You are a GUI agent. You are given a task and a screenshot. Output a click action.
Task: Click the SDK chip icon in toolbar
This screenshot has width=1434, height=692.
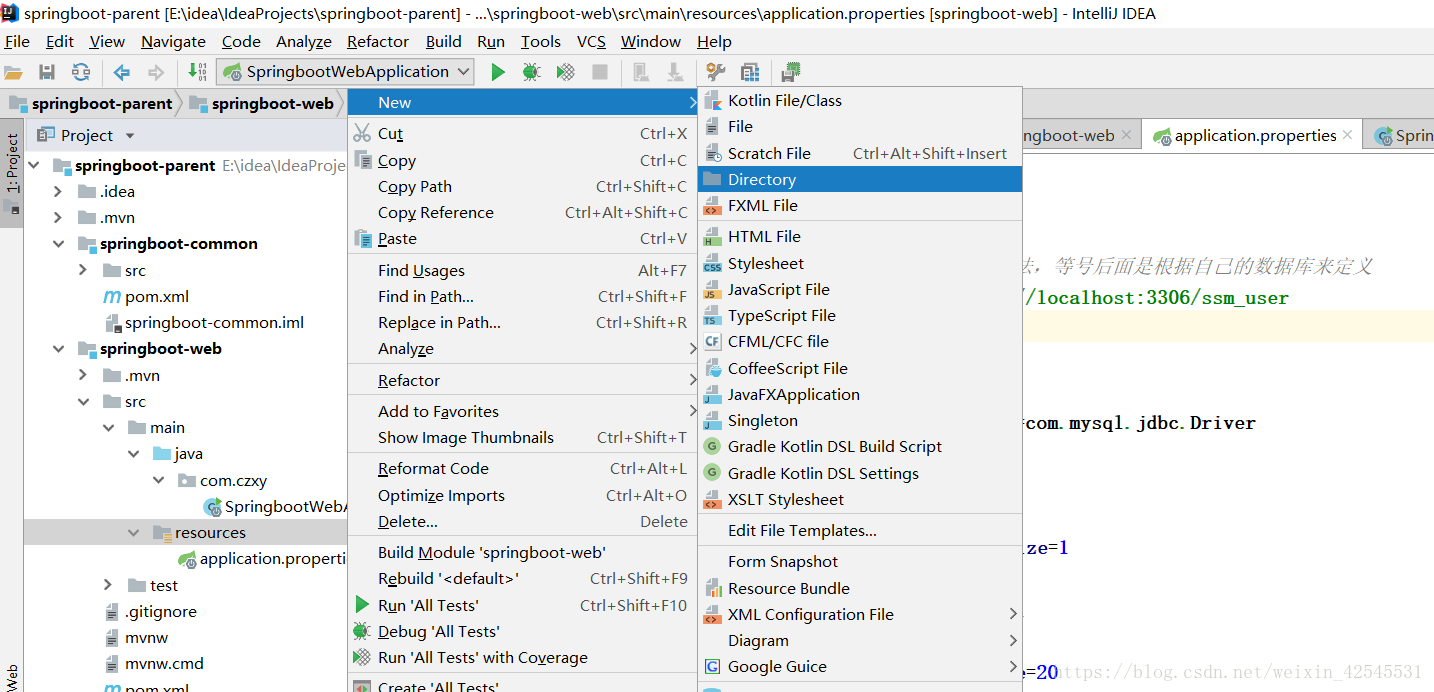(791, 72)
